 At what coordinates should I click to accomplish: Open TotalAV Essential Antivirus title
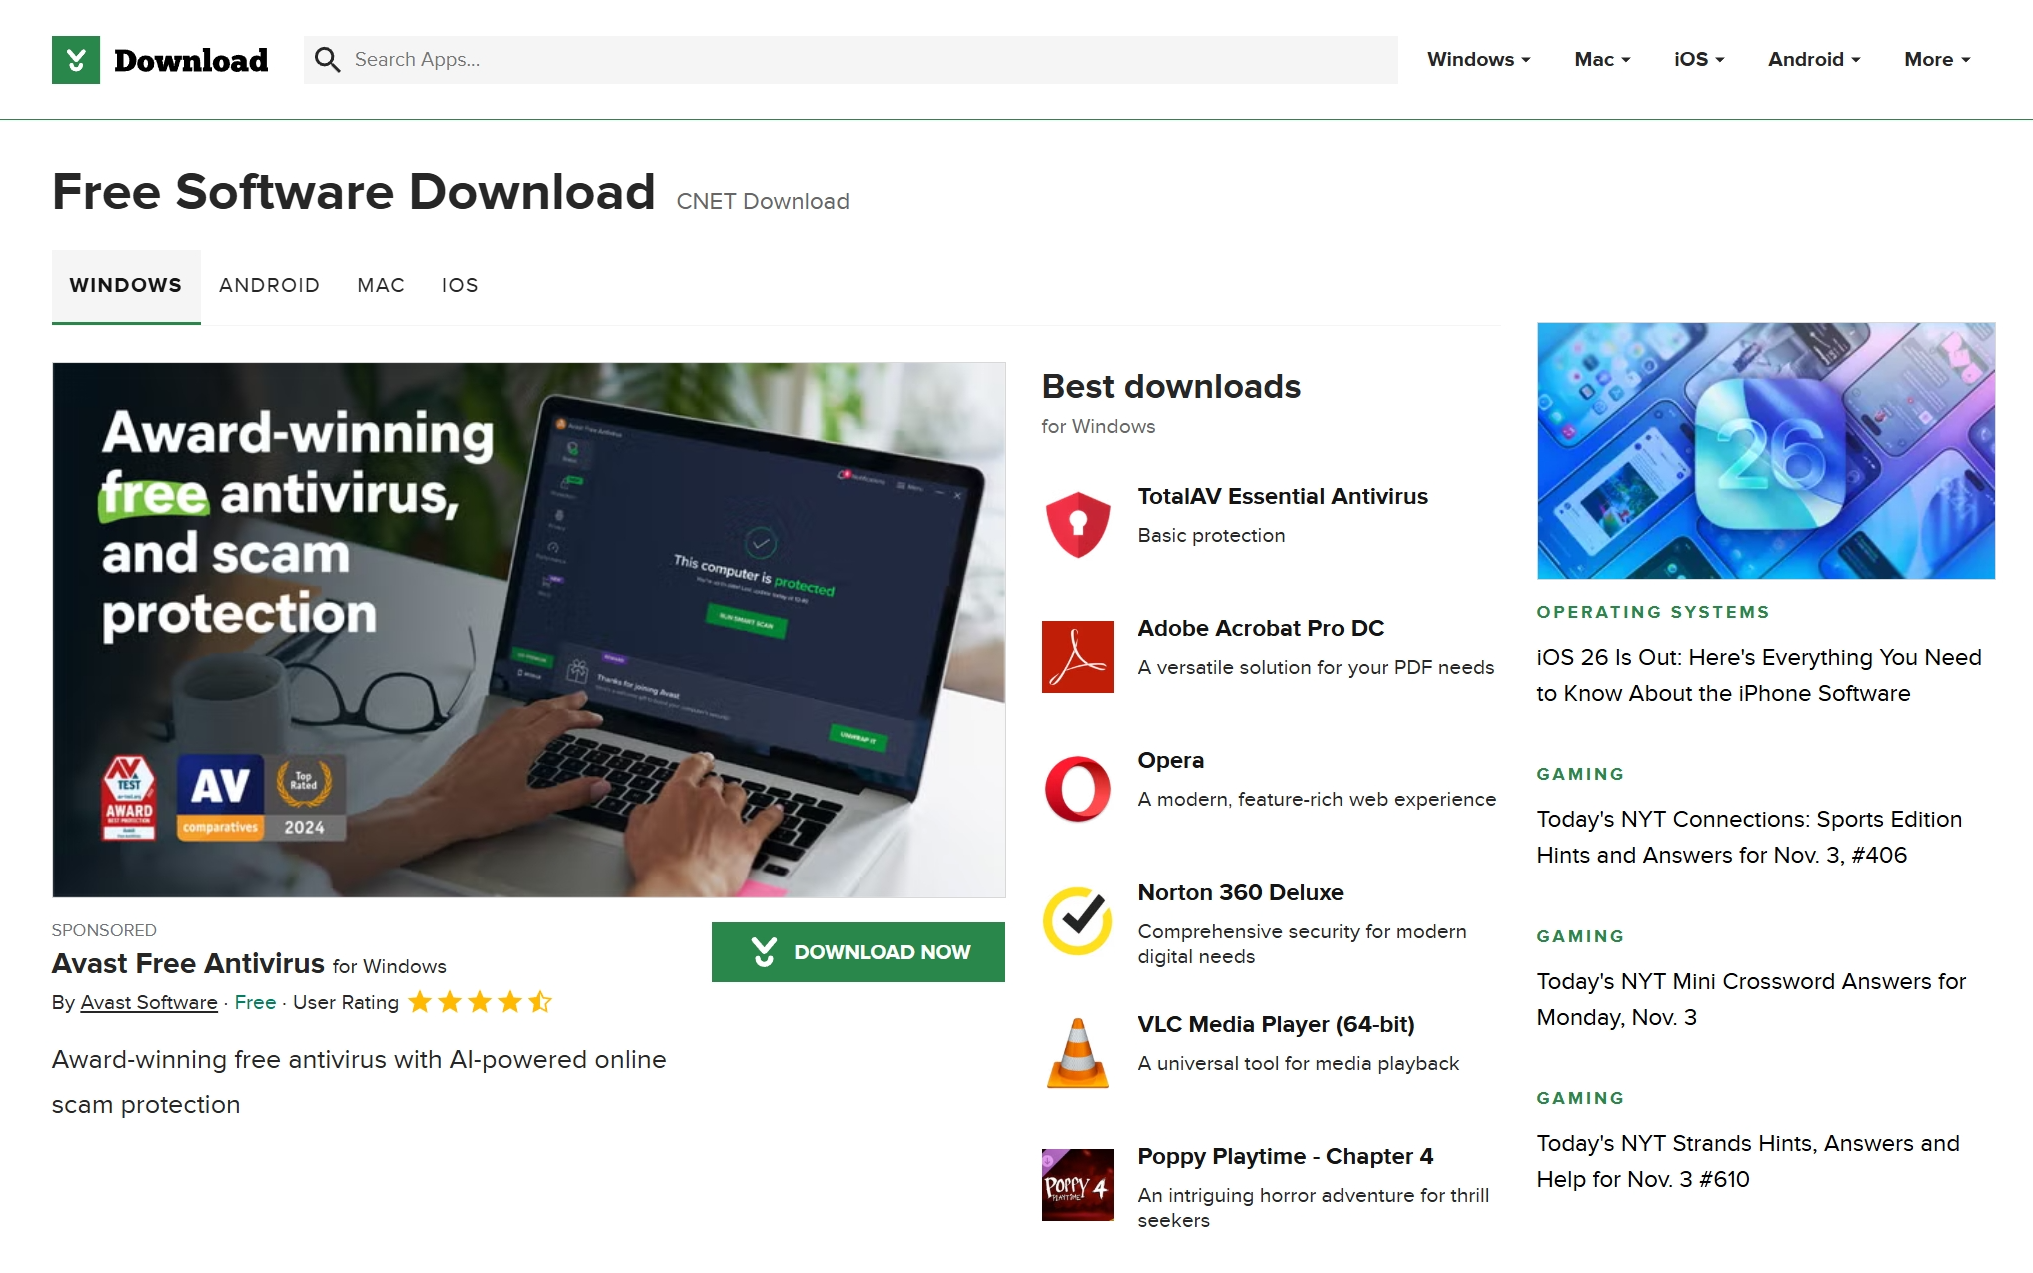pyautogui.click(x=1282, y=496)
